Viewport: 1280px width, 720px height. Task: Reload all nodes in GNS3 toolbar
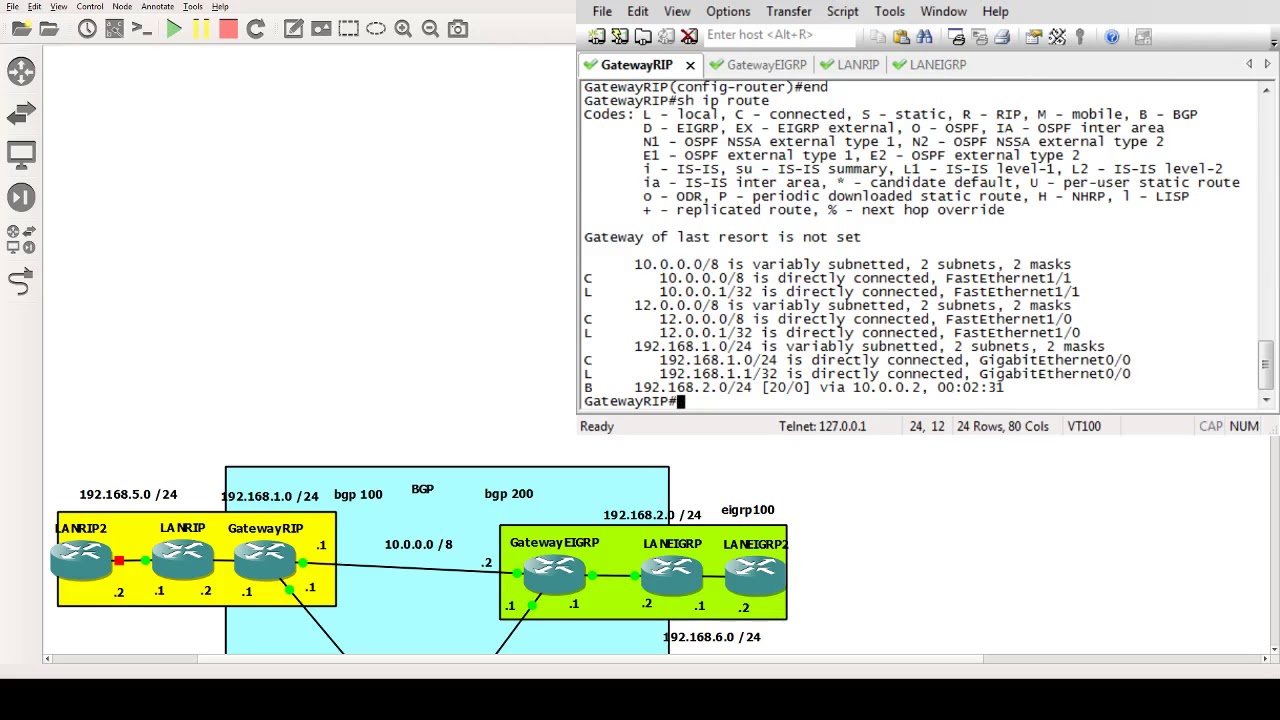[x=255, y=29]
